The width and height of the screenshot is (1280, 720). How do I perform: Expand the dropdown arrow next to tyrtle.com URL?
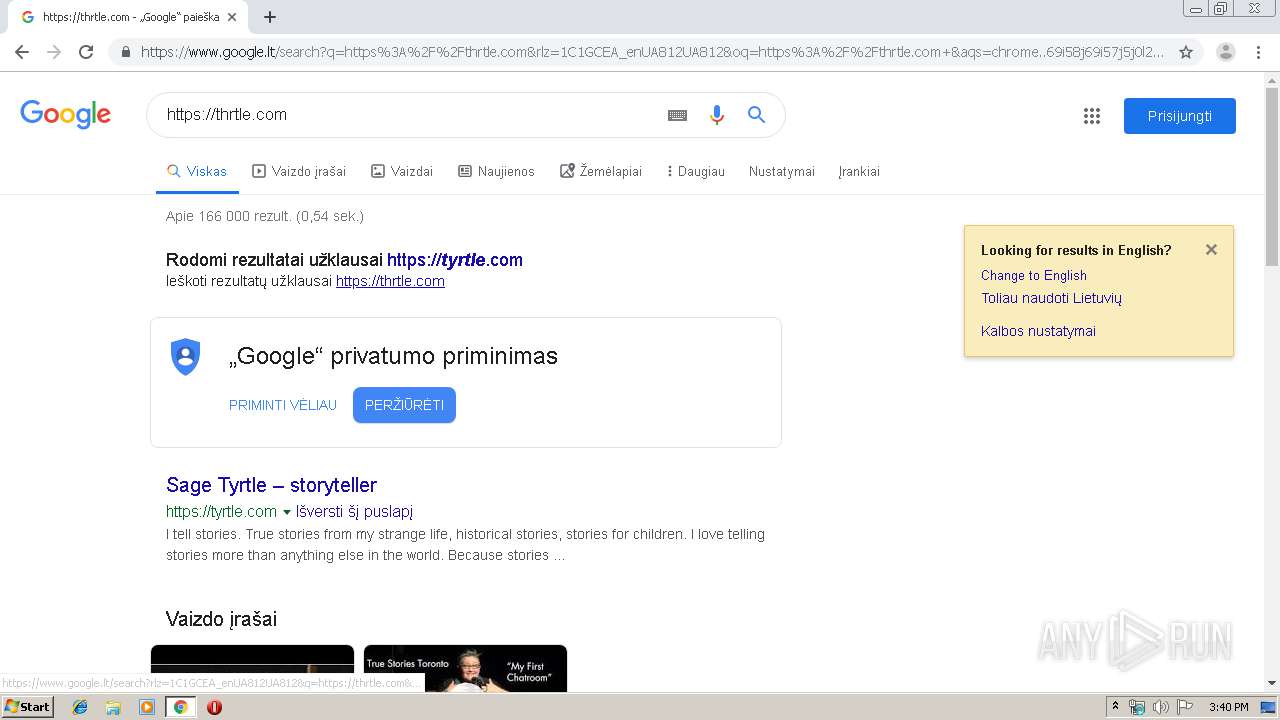tap(287, 512)
